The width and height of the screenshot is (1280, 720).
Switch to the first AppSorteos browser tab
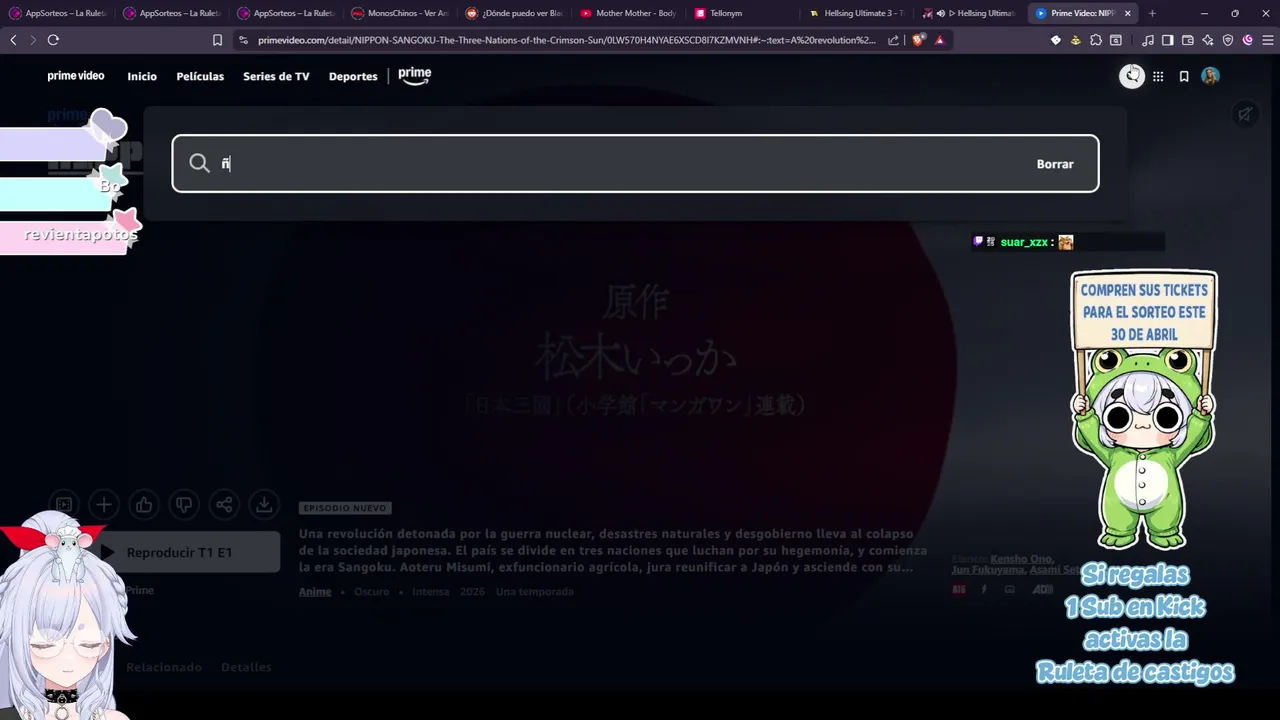58,13
